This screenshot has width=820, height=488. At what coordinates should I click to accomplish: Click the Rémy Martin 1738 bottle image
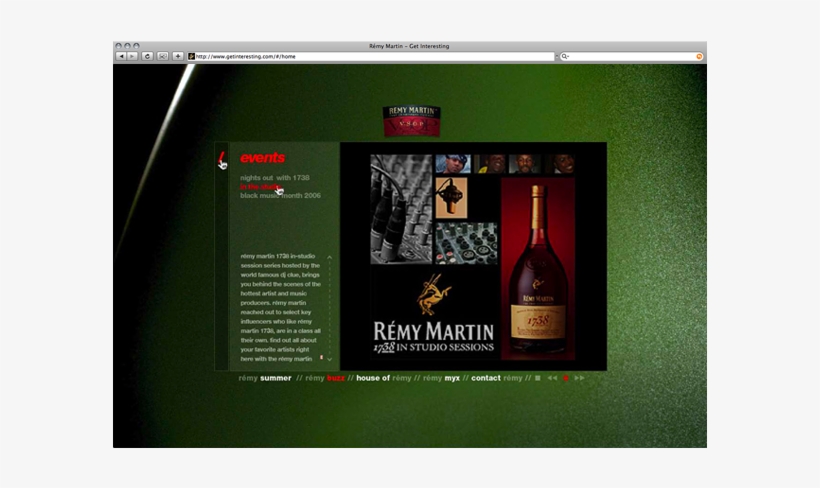(538, 269)
